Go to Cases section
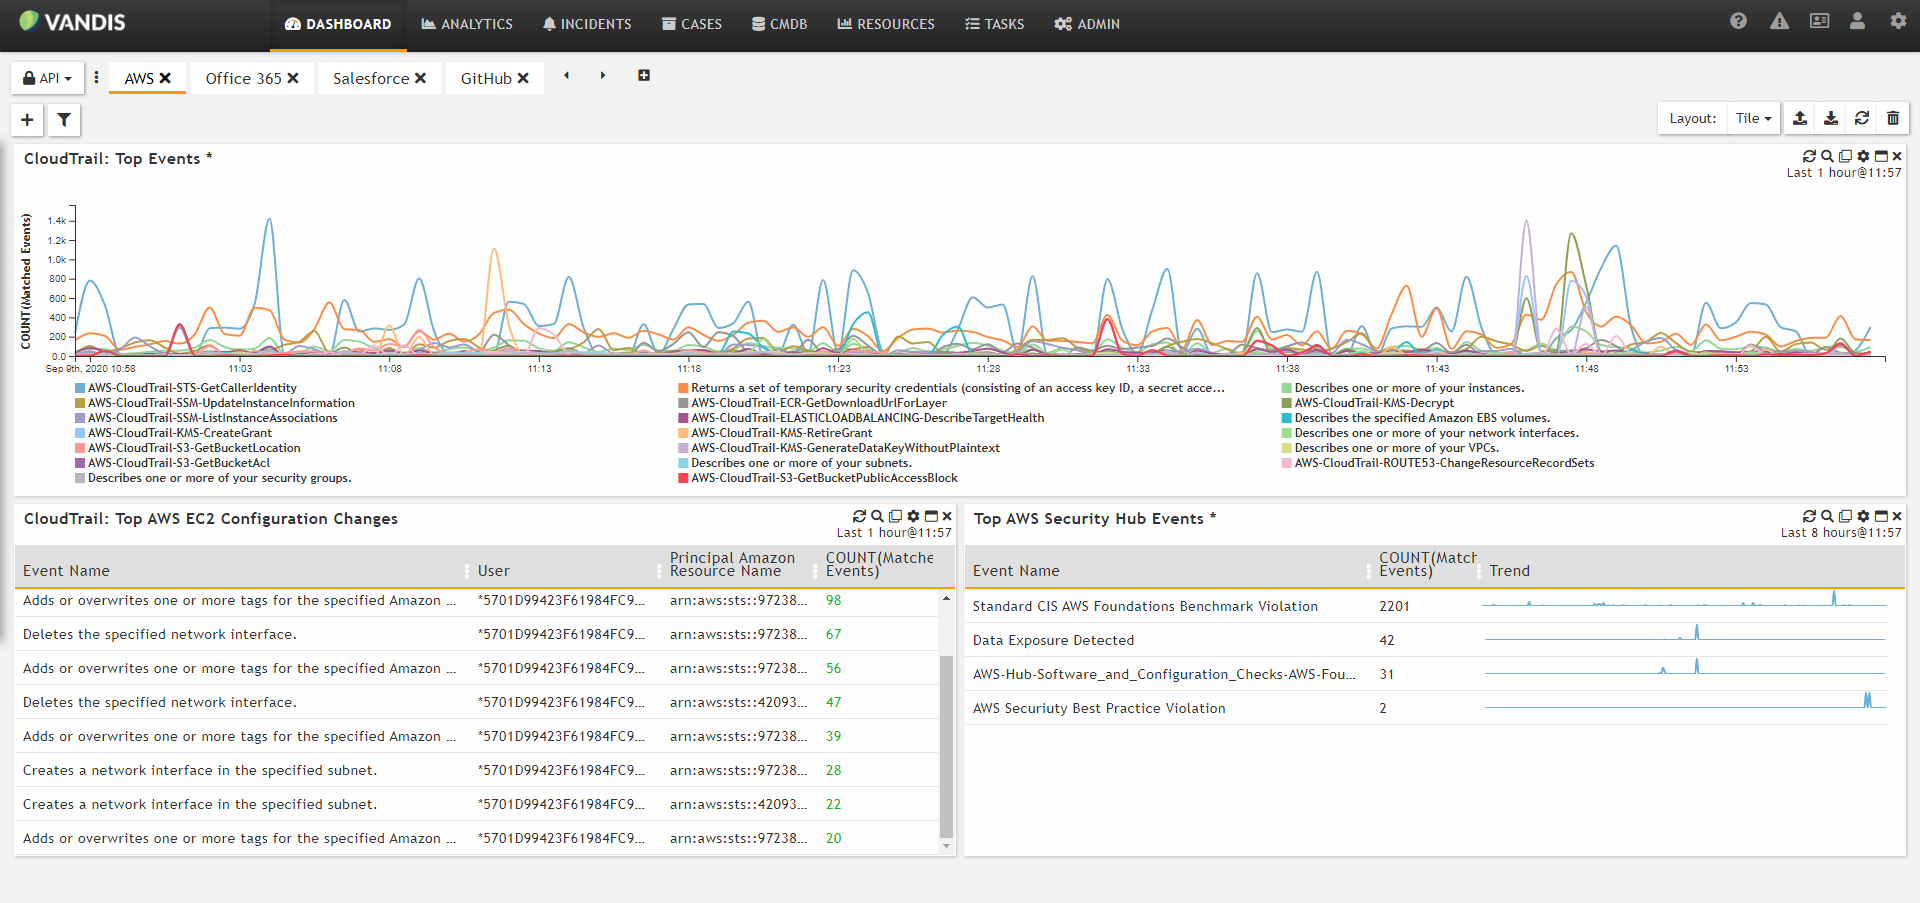 click(692, 24)
